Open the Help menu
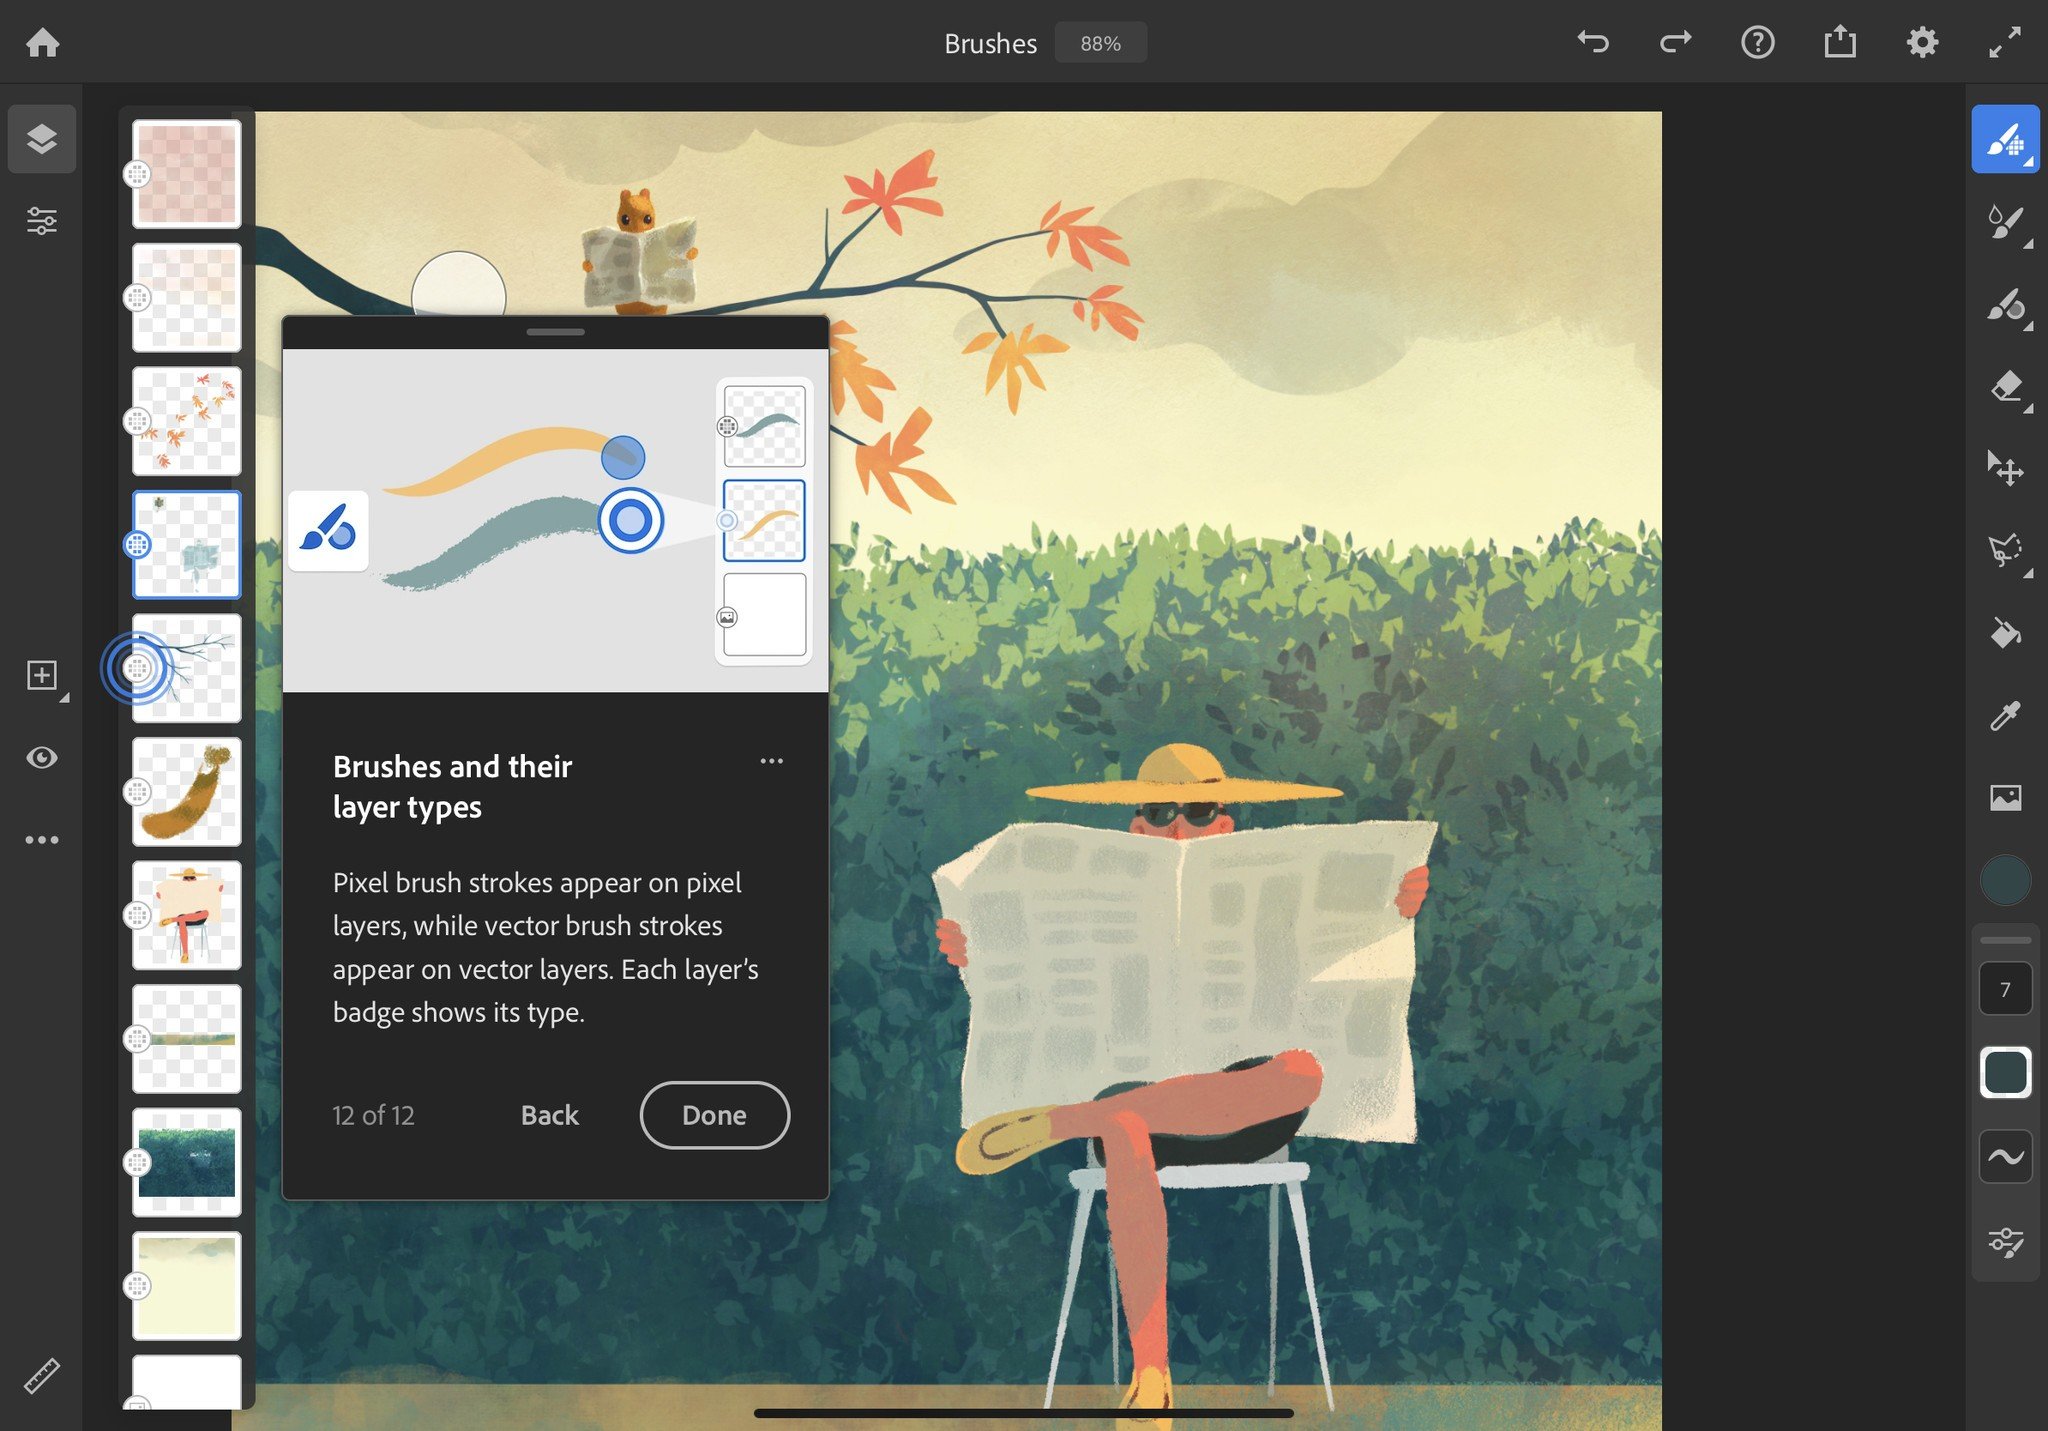This screenshot has width=2048, height=1431. (x=1757, y=42)
